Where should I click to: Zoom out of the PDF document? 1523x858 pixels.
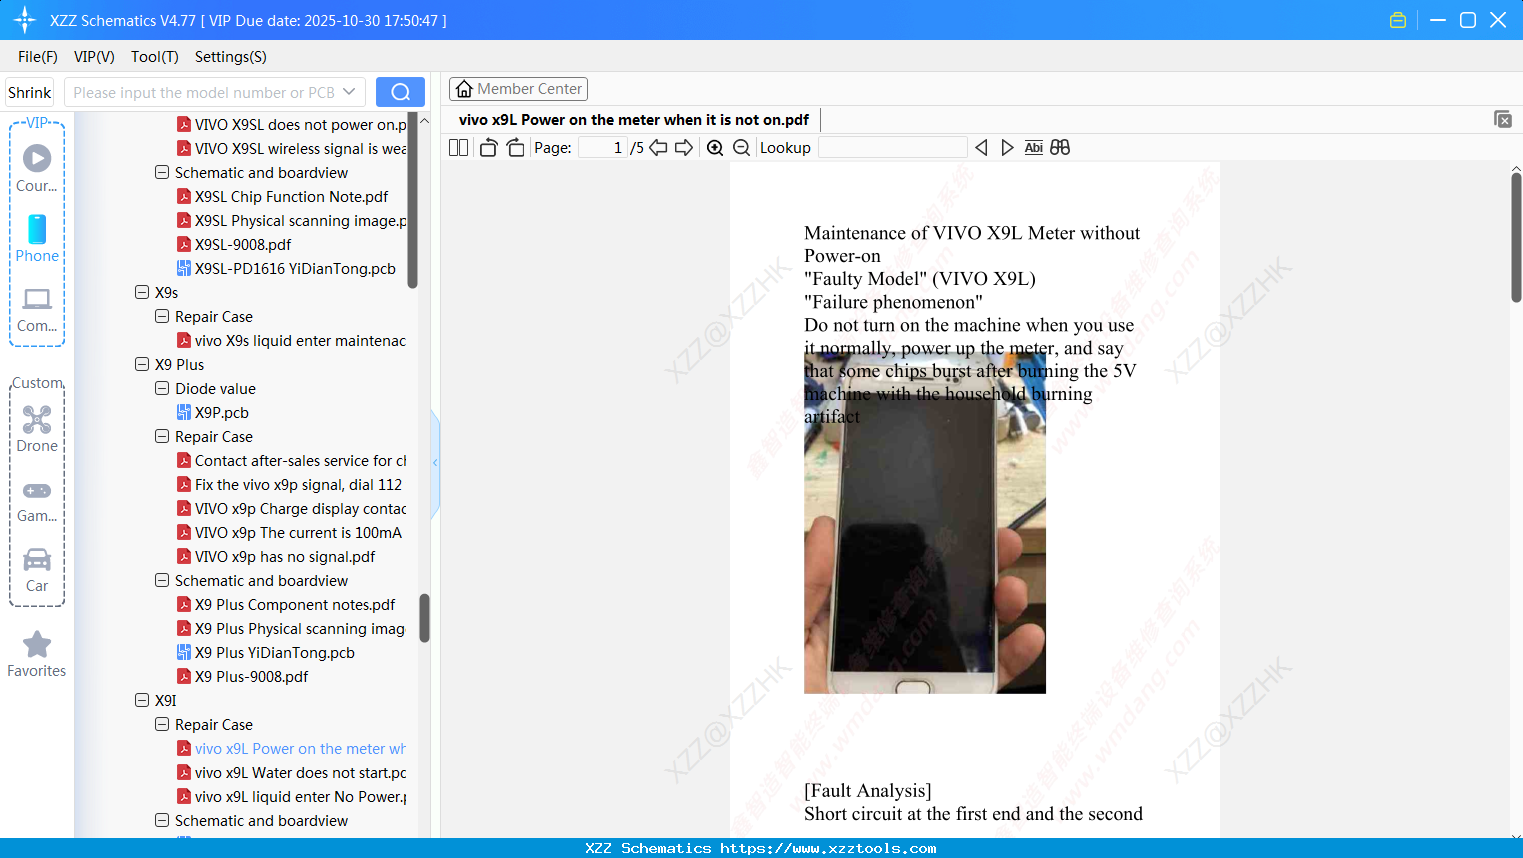pyautogui.click(x=741, y=147)
